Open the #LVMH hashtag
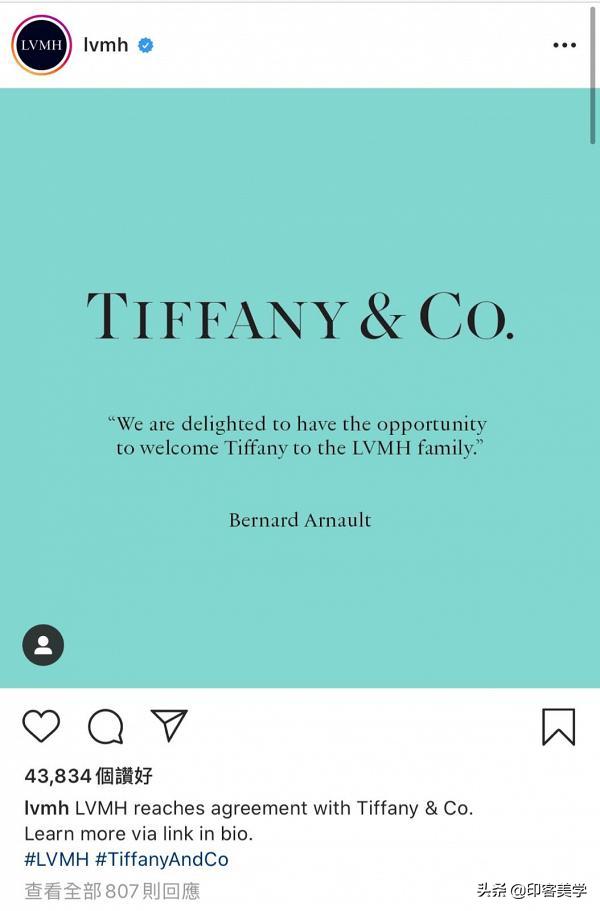The image size is (600, 911). [x=56, y=859]
